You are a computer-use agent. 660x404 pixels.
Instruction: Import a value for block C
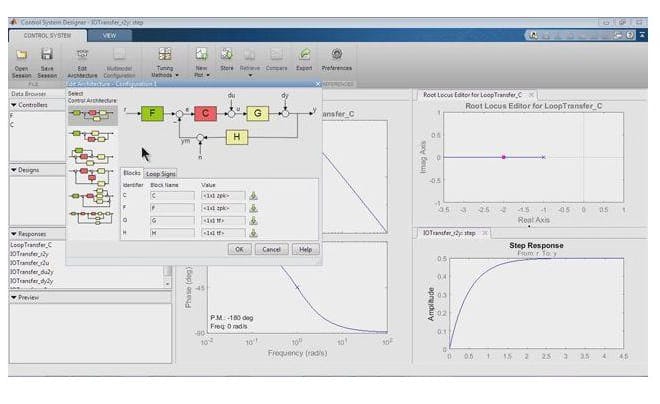click(253, 196)
